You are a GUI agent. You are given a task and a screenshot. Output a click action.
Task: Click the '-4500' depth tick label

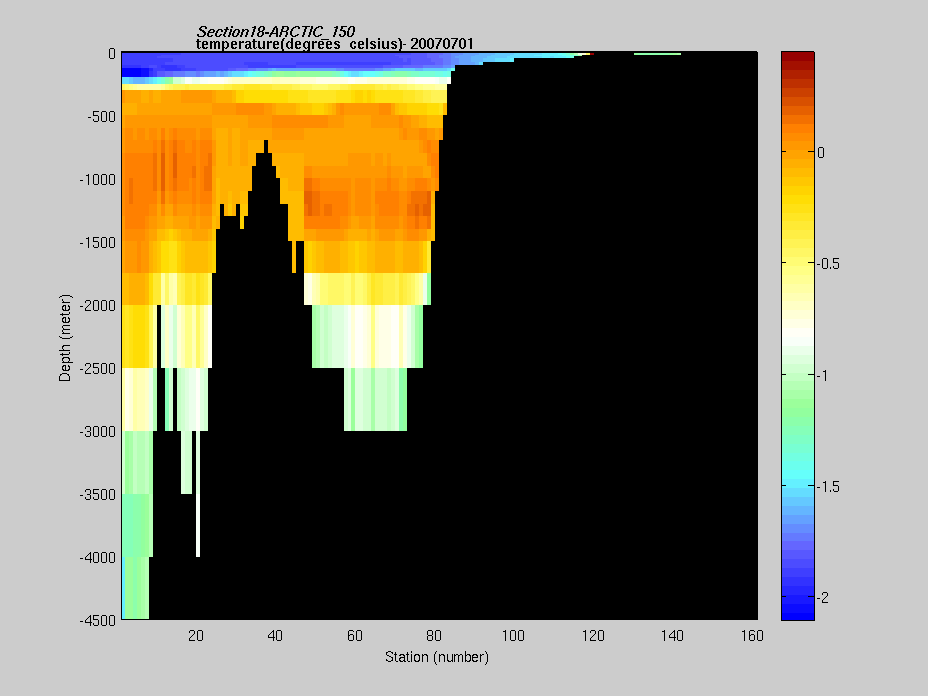click(x=98, y=620)
